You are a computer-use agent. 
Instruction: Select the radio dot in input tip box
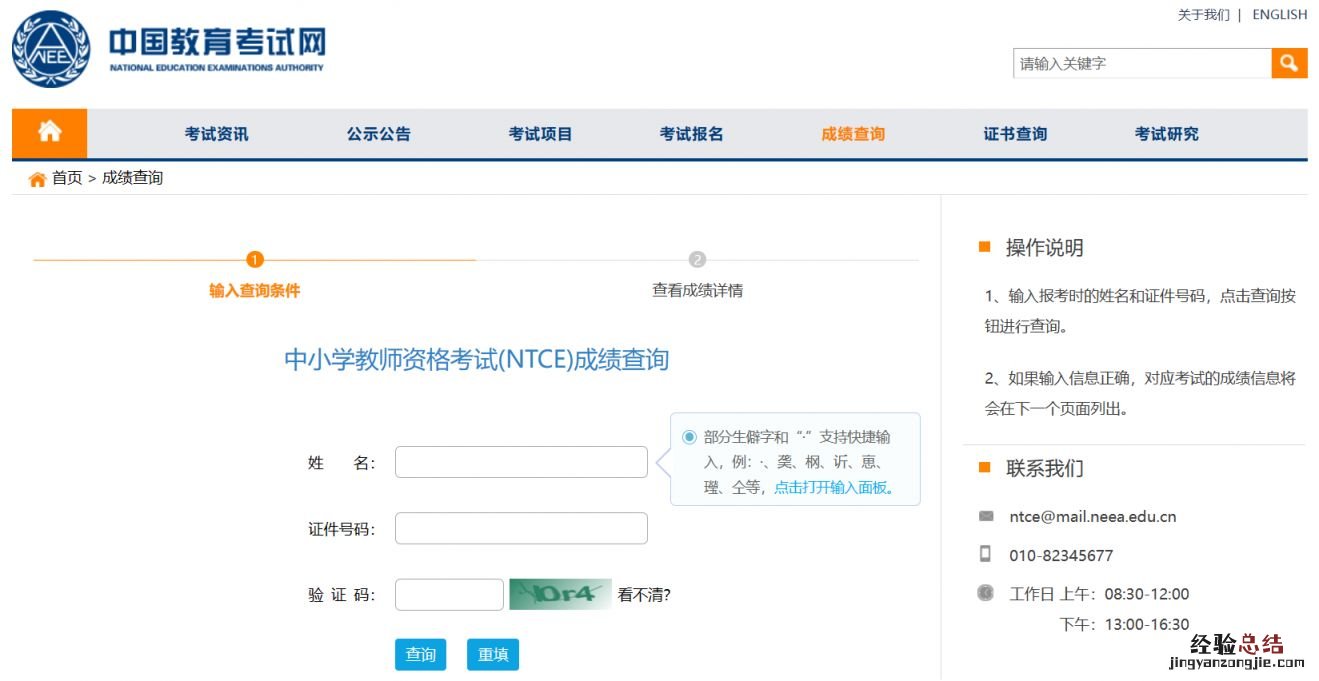click(689, 437)
